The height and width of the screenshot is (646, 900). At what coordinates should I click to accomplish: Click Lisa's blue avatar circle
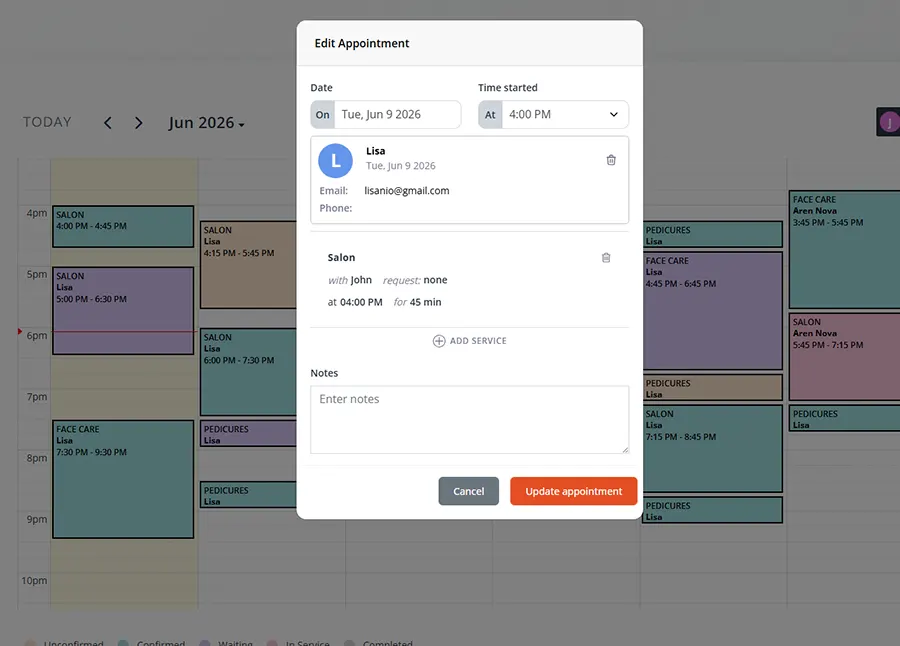click(335, 161)
